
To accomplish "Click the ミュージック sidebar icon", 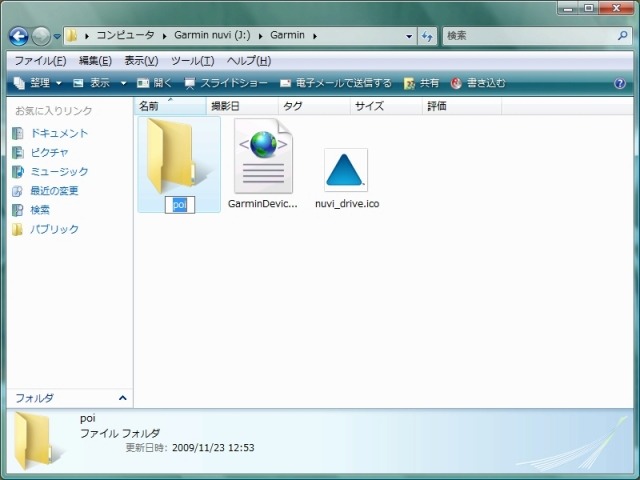I will [x=18, y=171].
